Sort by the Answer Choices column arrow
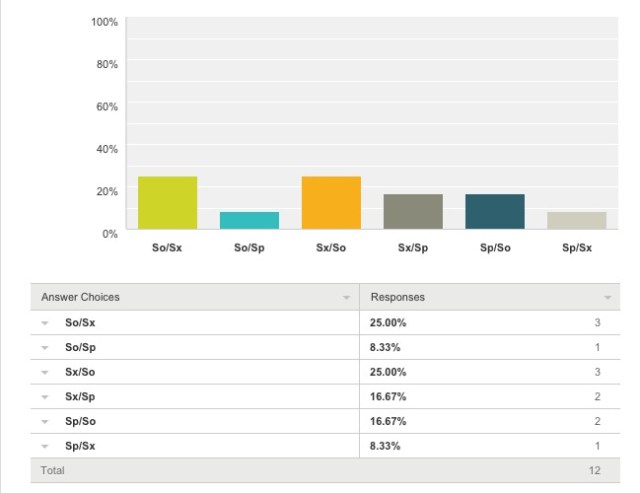Viewport: 640px width, 493px height. [x=347, y=298]
